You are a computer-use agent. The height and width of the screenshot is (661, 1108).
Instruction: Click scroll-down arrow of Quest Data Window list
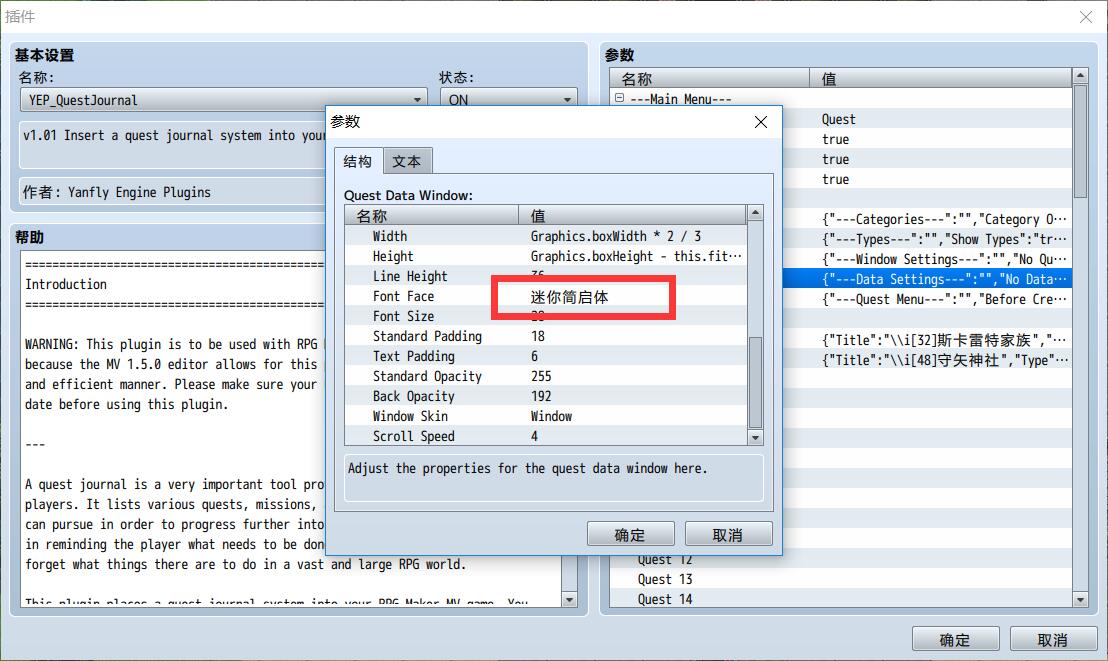coord(755,438)
